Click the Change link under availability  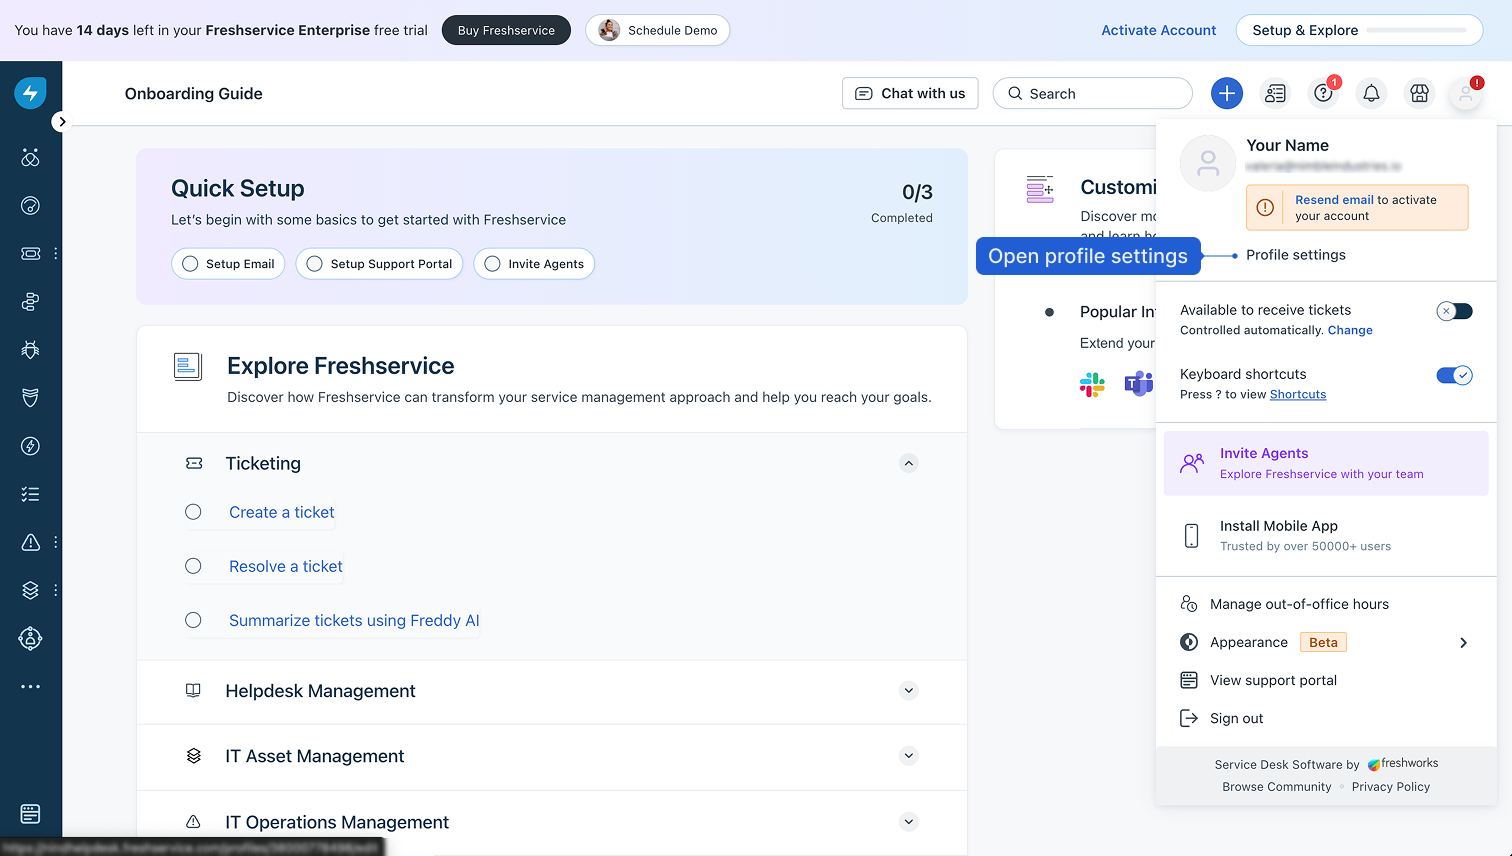(1350, 330)
